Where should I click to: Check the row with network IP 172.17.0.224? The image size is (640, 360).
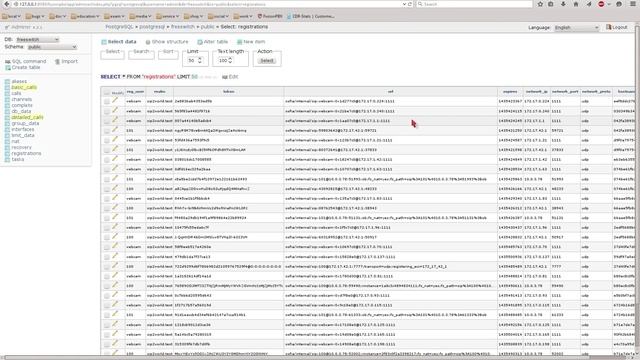[x=107, y=101]
